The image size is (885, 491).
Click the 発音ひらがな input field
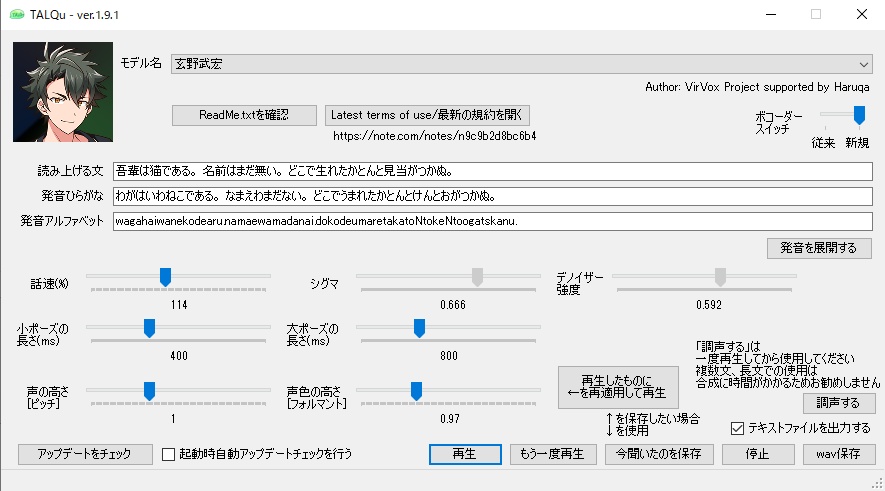coord(493,196)
